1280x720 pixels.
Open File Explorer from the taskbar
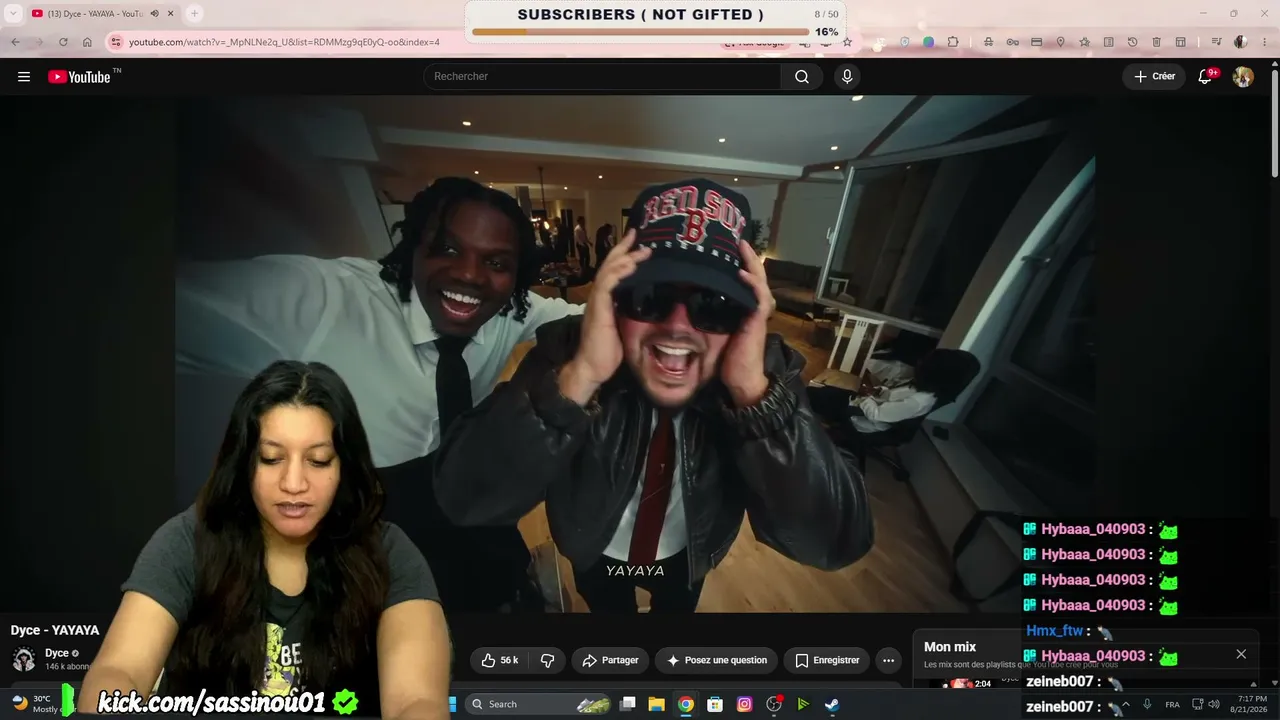pos(656,704)
